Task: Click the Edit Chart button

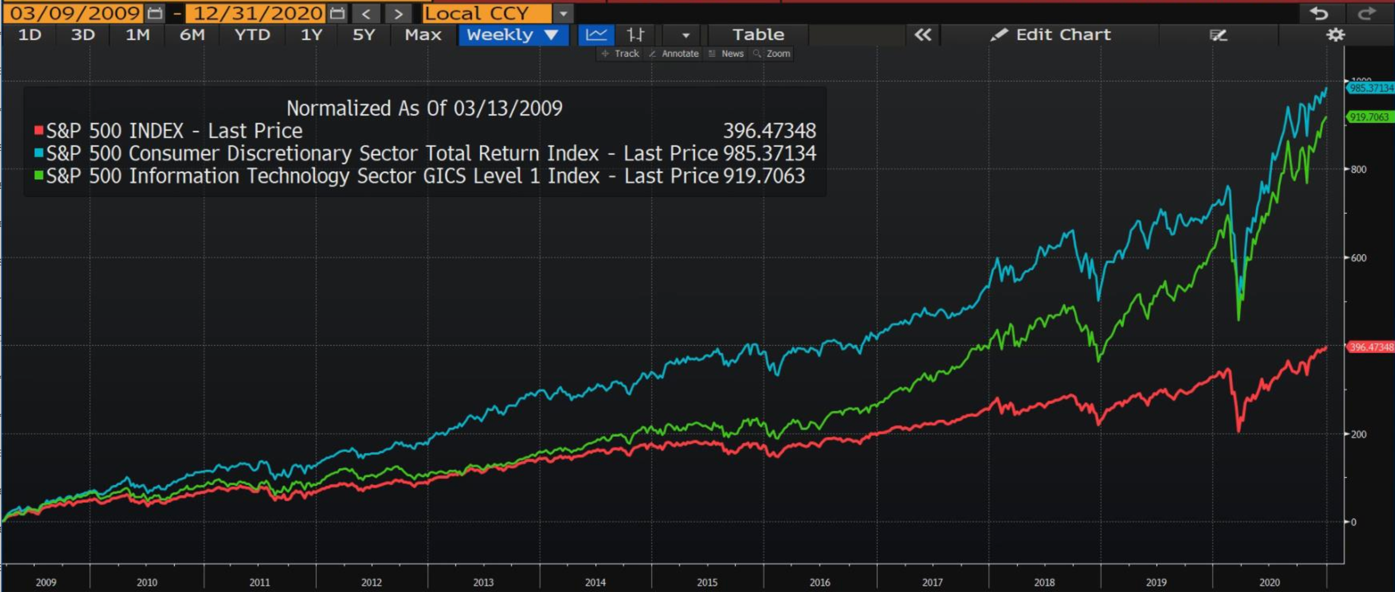Action: (x=1051, y=35)
